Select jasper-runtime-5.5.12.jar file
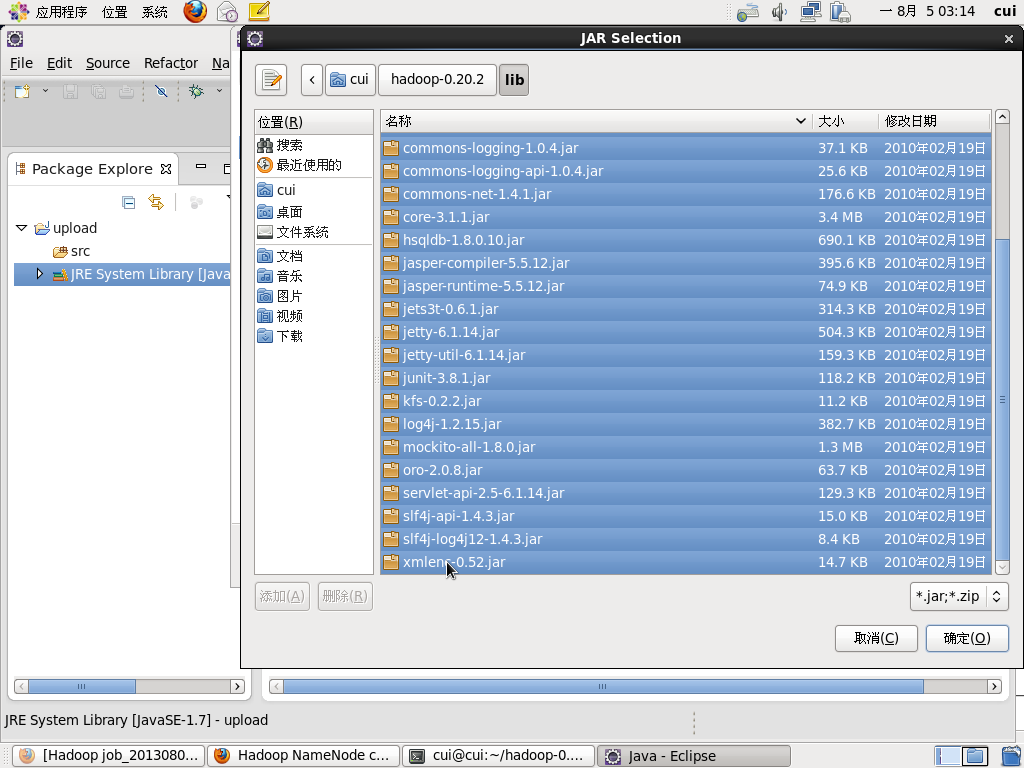 click(x=686, y=286)
